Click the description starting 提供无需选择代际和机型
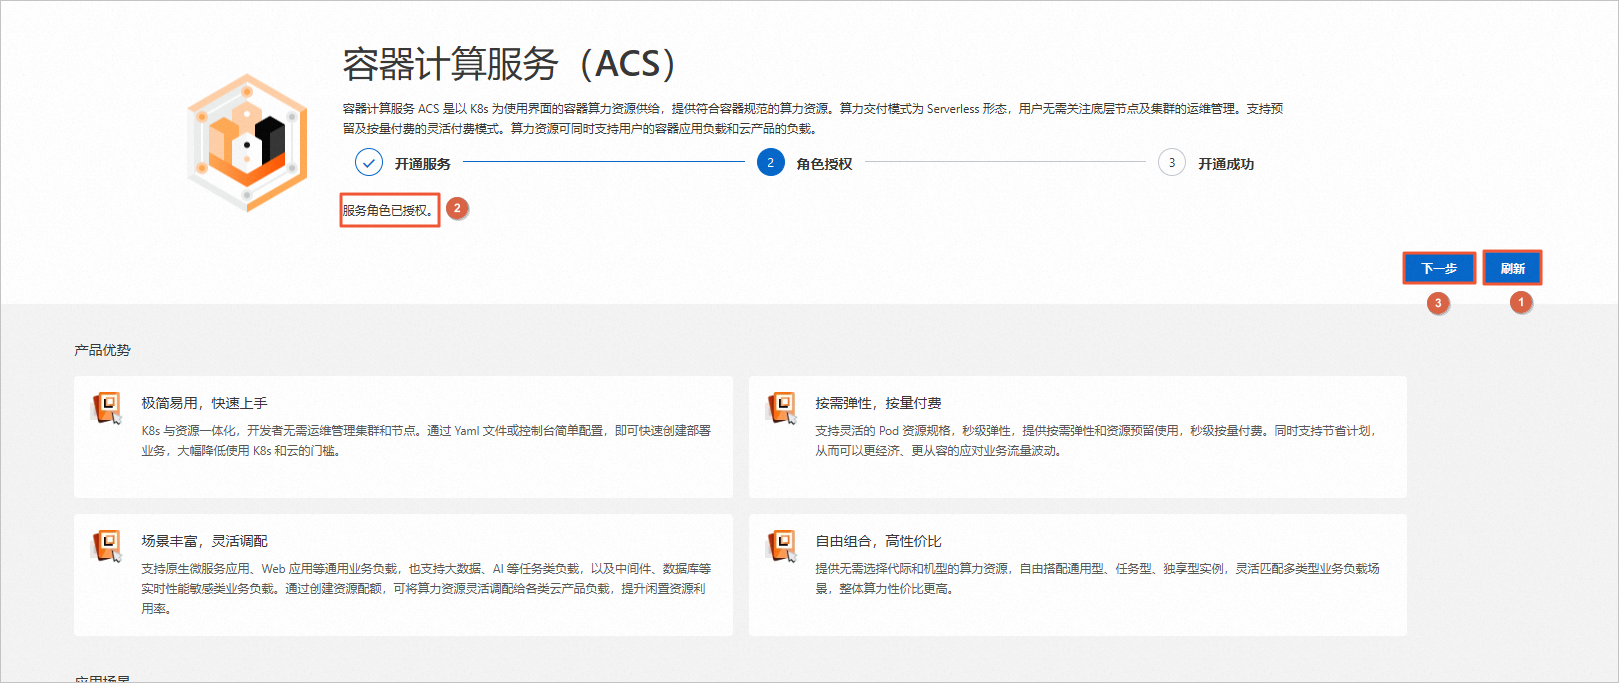 1097,578
